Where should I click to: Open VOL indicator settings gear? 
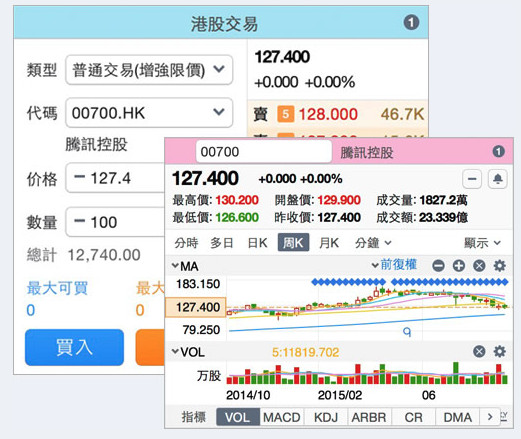[x=499, y=351]
